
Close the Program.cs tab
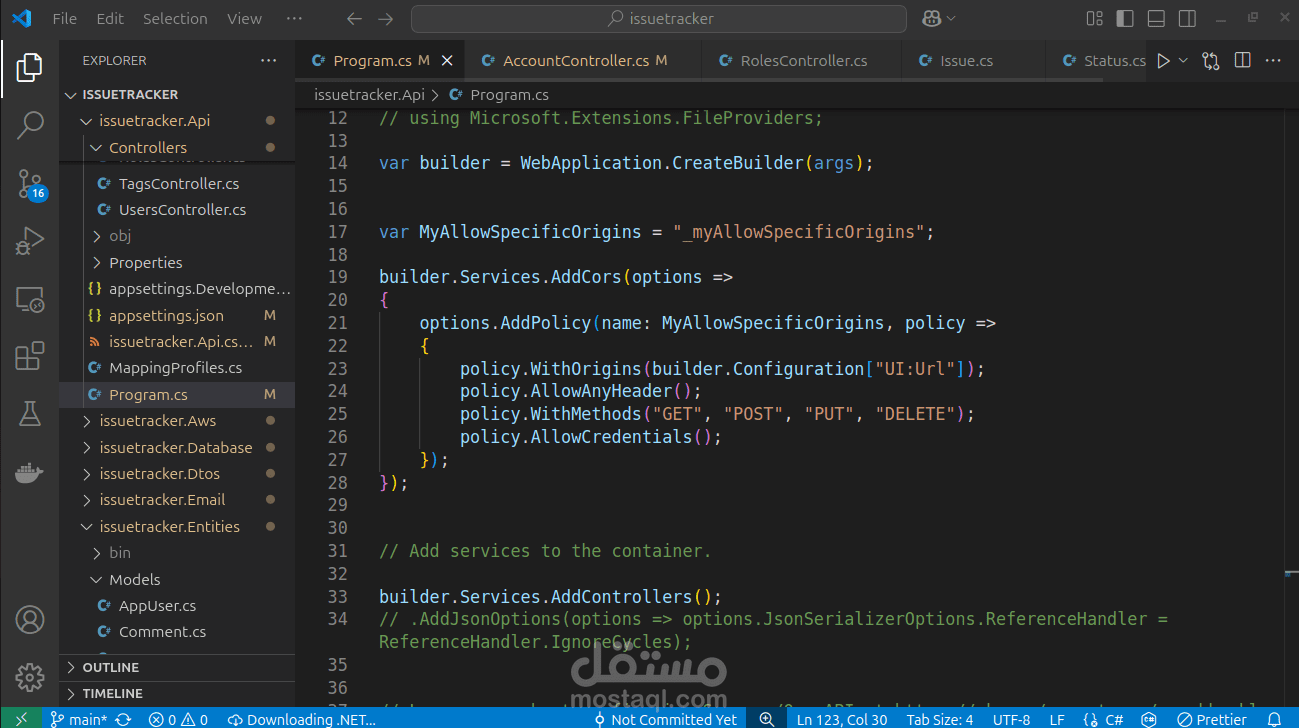(447, 61)
